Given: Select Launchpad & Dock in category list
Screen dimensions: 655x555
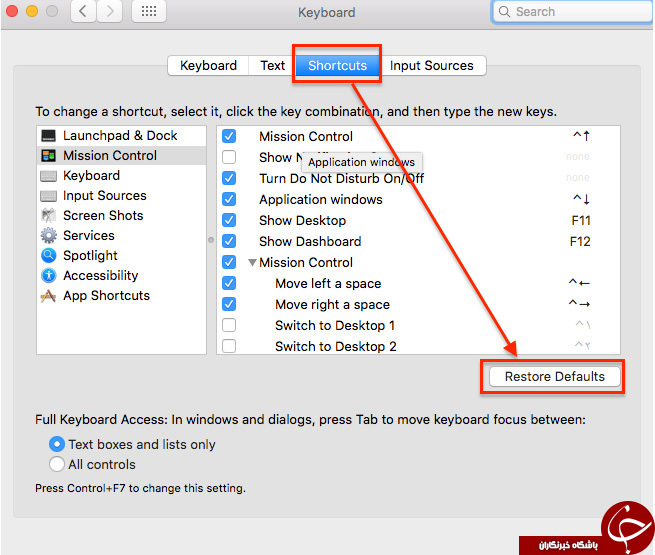Looking at the screenshot, I should point(121,136).
